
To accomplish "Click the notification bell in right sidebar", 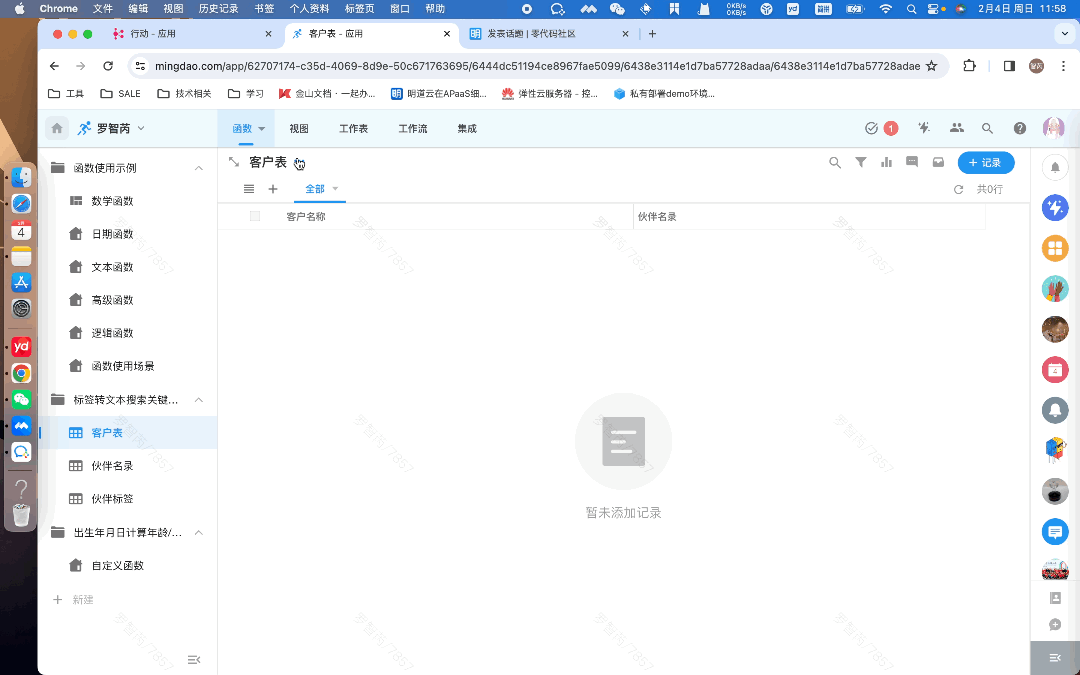I will pyautogui.click(x=1055, y=167).
